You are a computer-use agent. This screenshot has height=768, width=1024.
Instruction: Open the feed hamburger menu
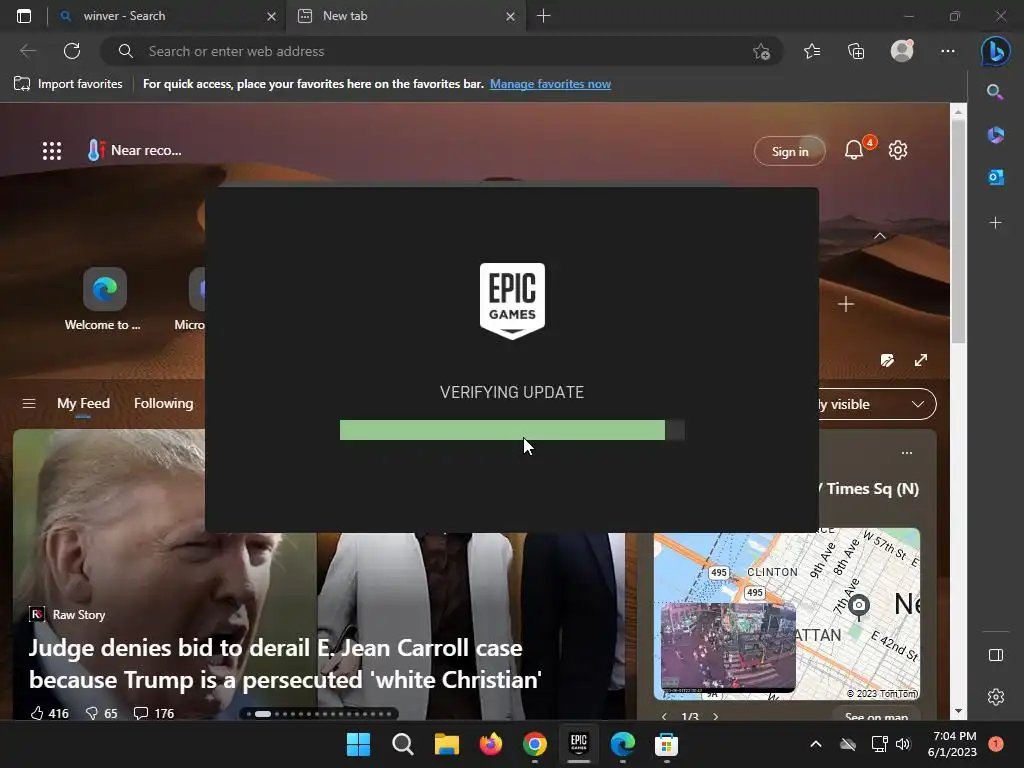pyautogui.click(x=29, y=404)
